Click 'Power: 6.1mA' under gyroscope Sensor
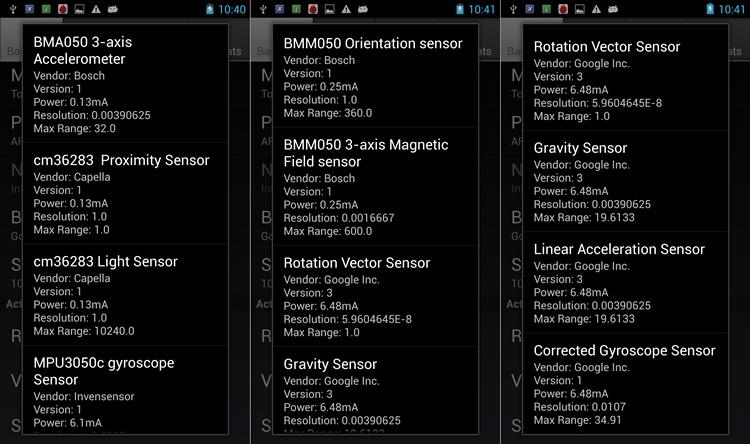 (67, 423)
